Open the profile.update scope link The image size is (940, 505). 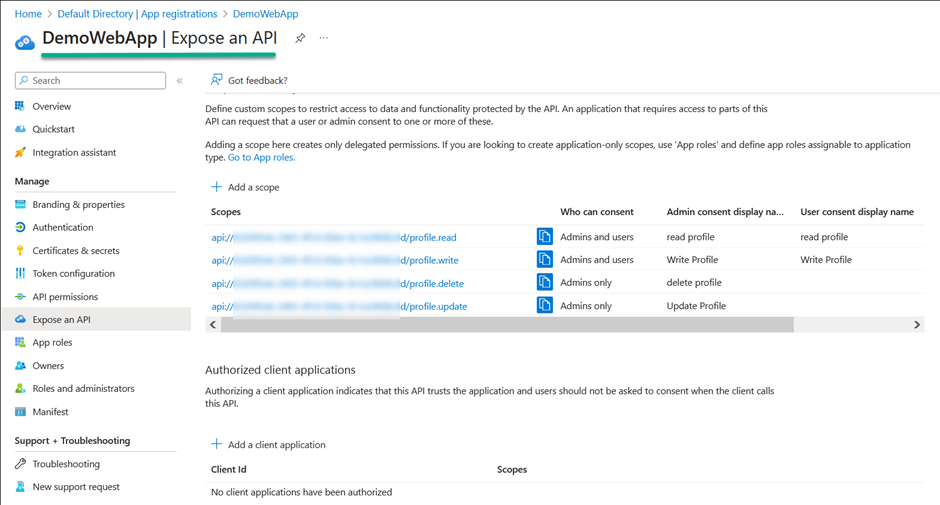coord(339,306)
